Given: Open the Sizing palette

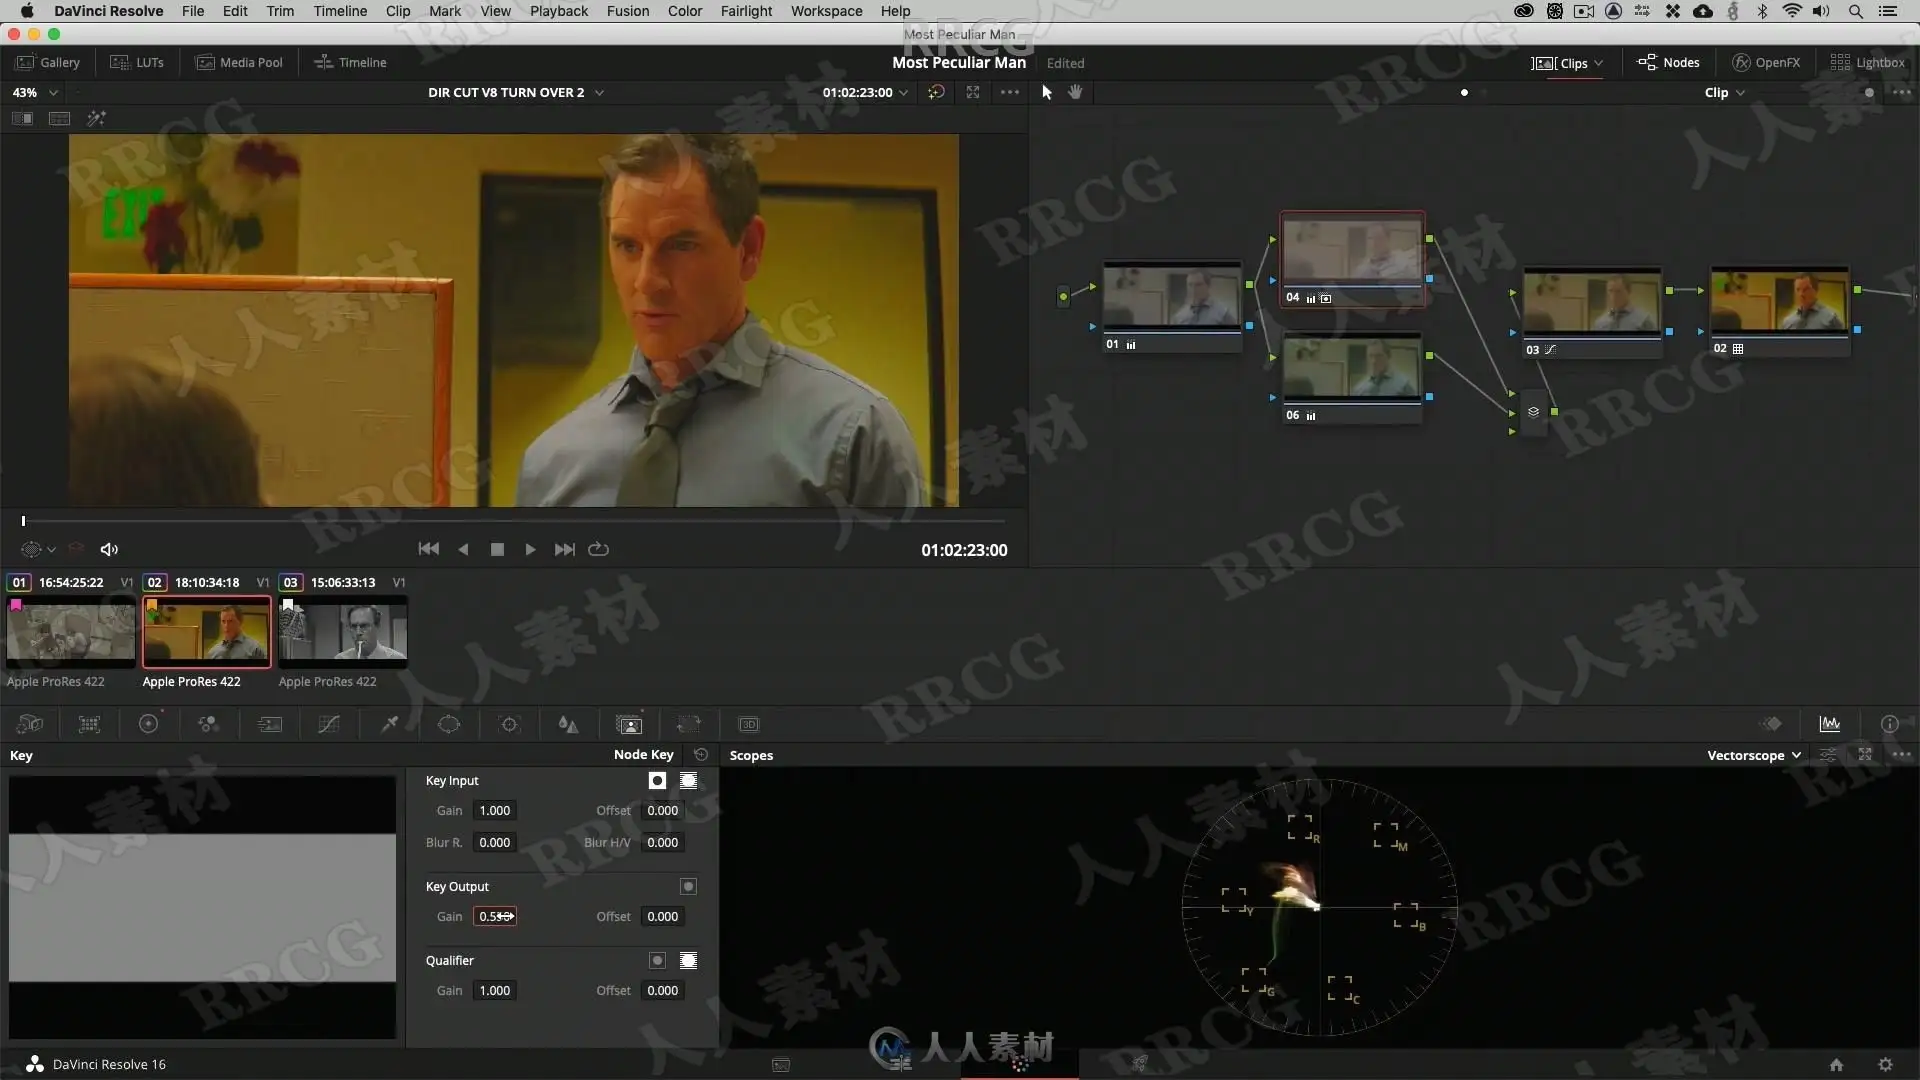Looking at the screenshot, I should click(x=689, y=724).
